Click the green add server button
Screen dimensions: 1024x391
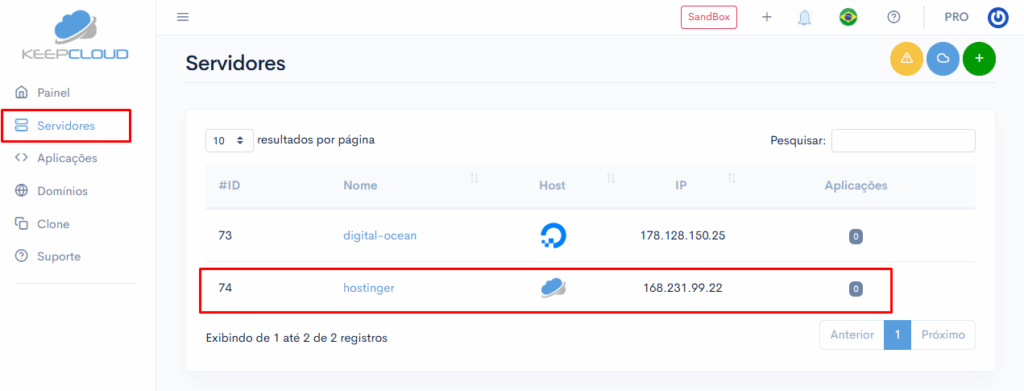pyautogui.click(x=979, y=58)
